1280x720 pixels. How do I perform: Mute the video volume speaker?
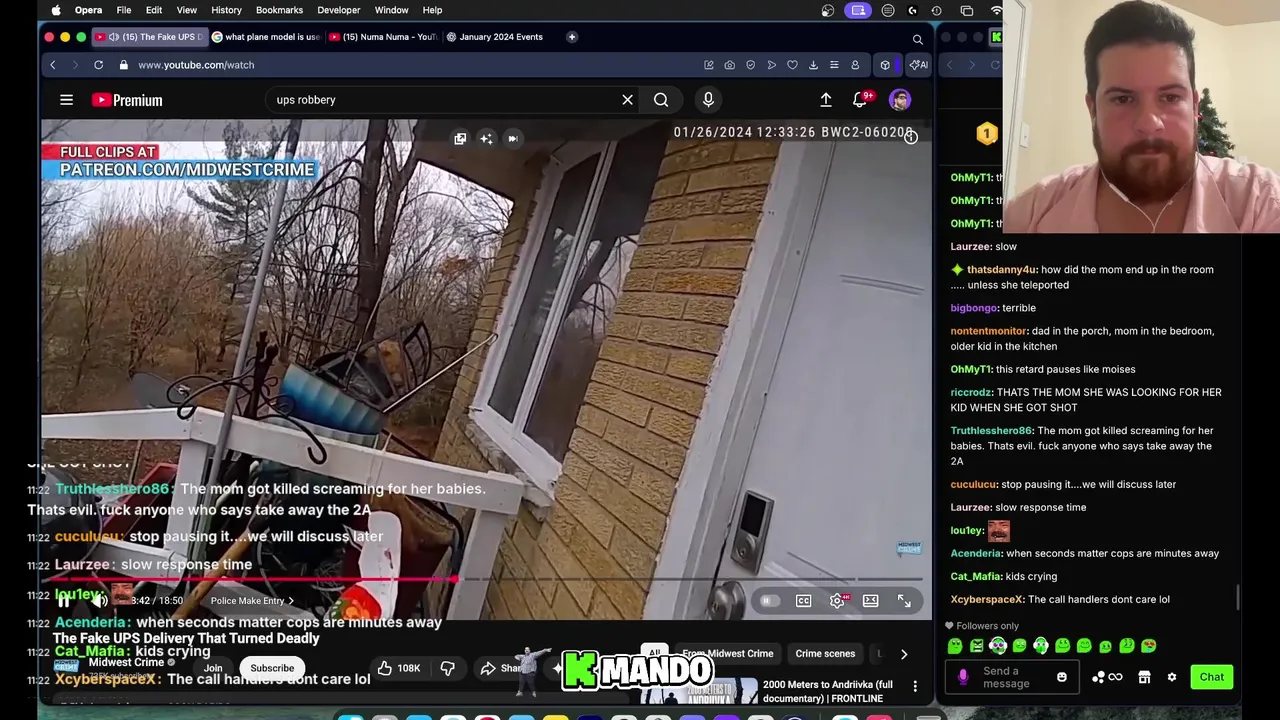click(x=100, y=601)
